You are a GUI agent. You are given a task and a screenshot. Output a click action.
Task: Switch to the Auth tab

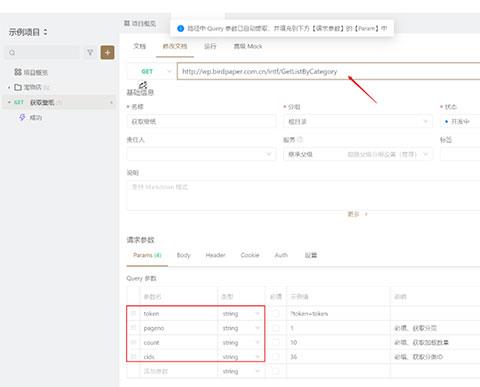click(x=281, y=255)
